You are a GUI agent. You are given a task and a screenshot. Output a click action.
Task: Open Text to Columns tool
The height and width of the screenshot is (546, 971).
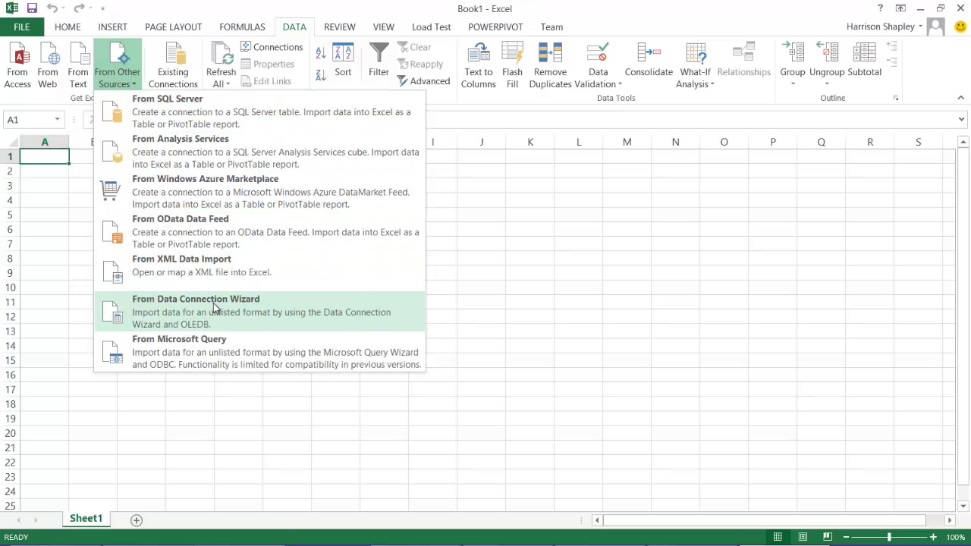pos(478,64)
